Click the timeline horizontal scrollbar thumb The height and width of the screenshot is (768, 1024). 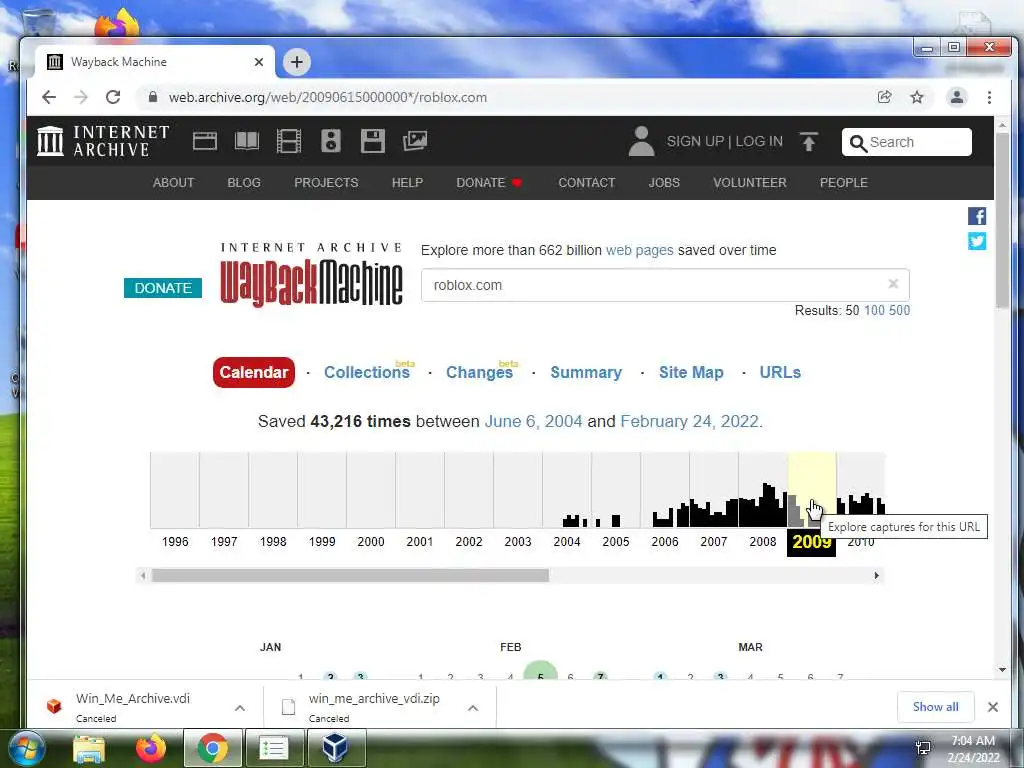coord(350,575)
